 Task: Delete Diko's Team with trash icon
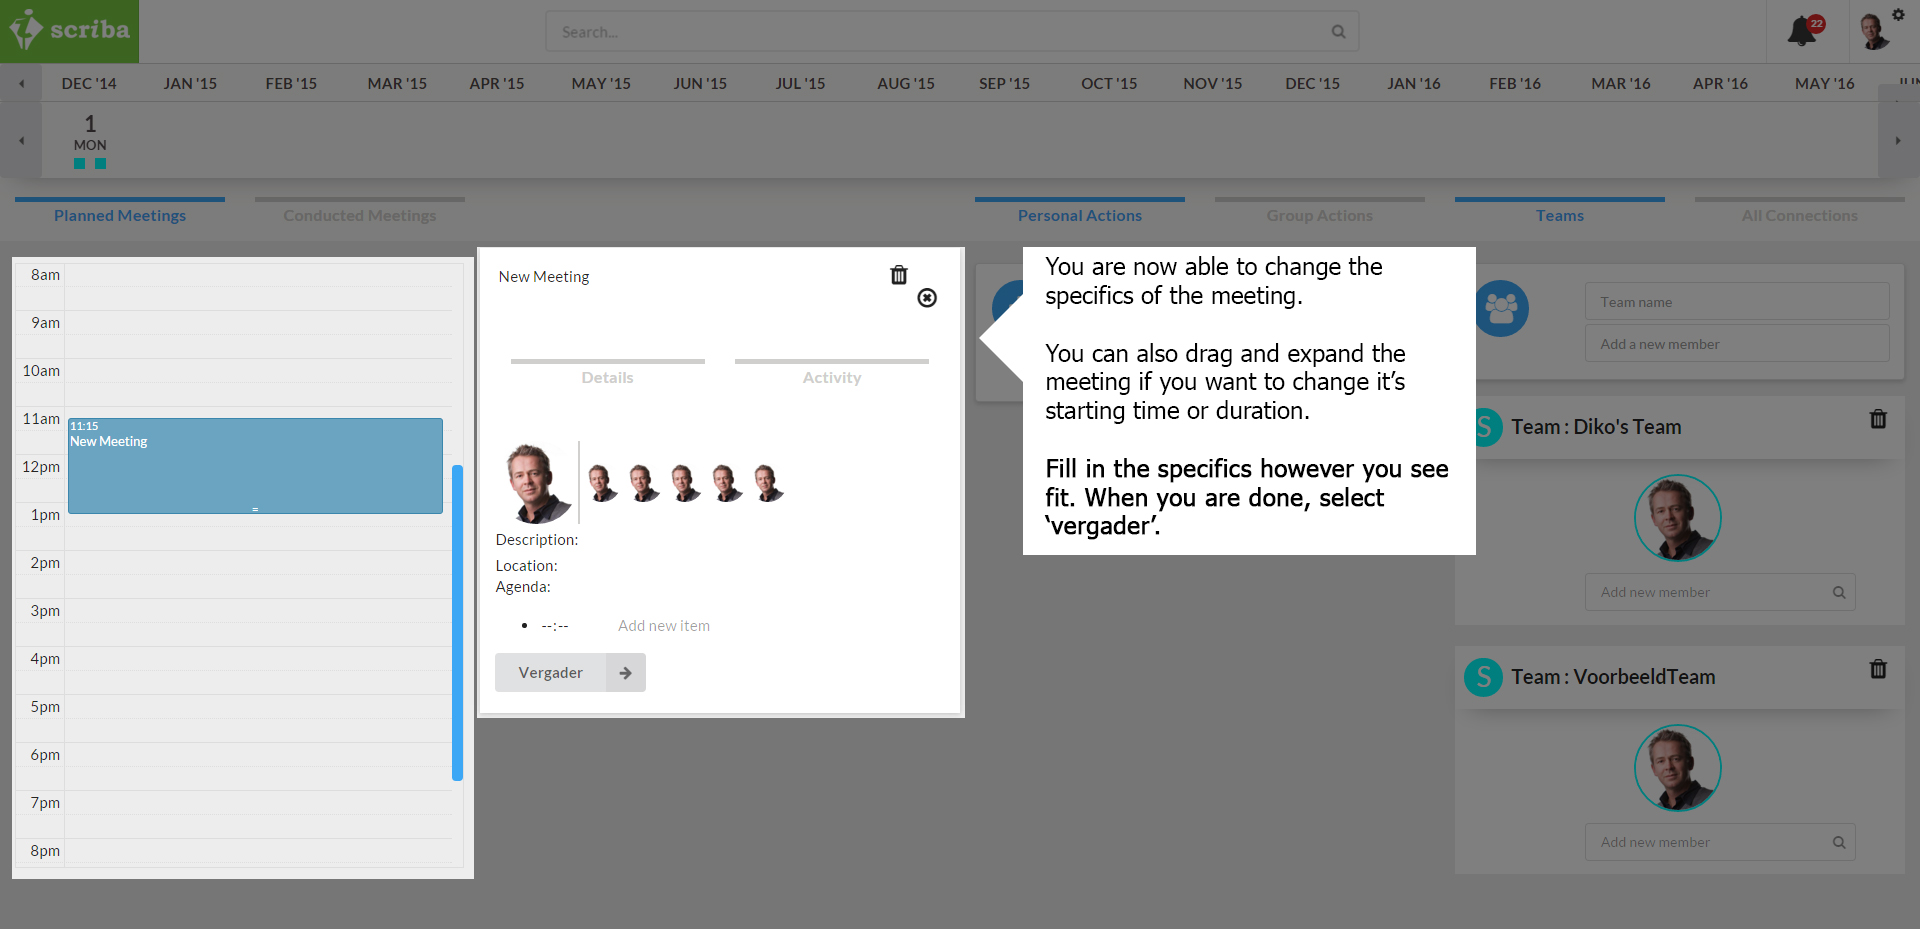coord(1877,420)
